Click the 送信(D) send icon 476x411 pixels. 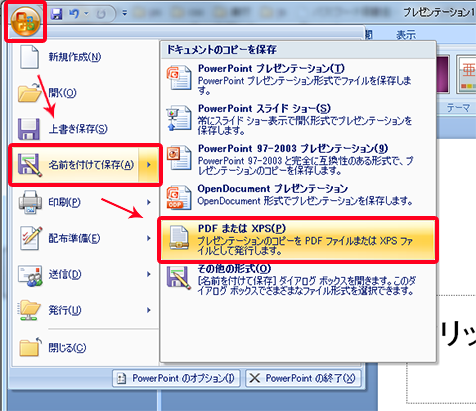[30, 275]
